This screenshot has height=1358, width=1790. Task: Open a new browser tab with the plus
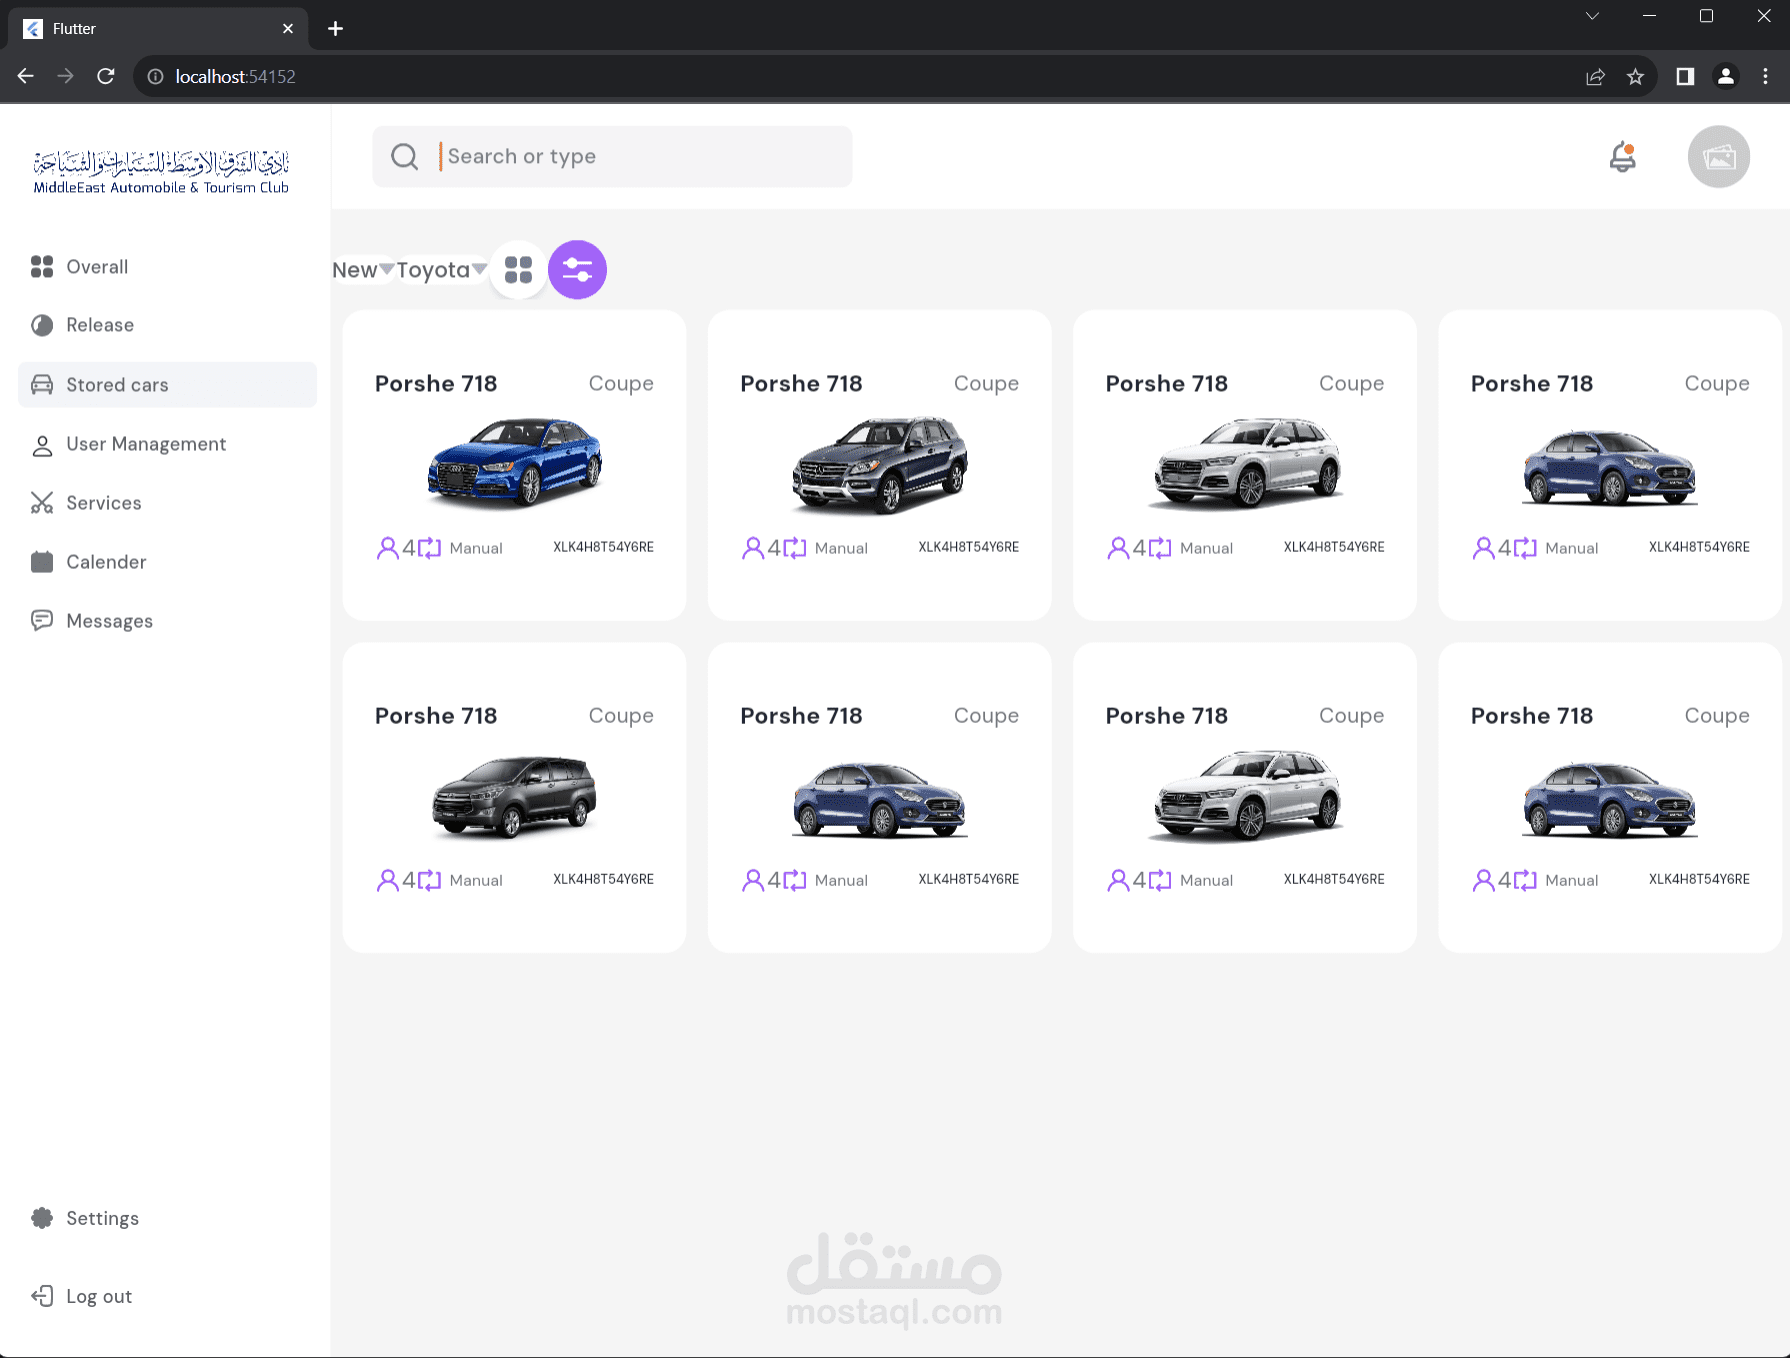[x=336, y=29]
